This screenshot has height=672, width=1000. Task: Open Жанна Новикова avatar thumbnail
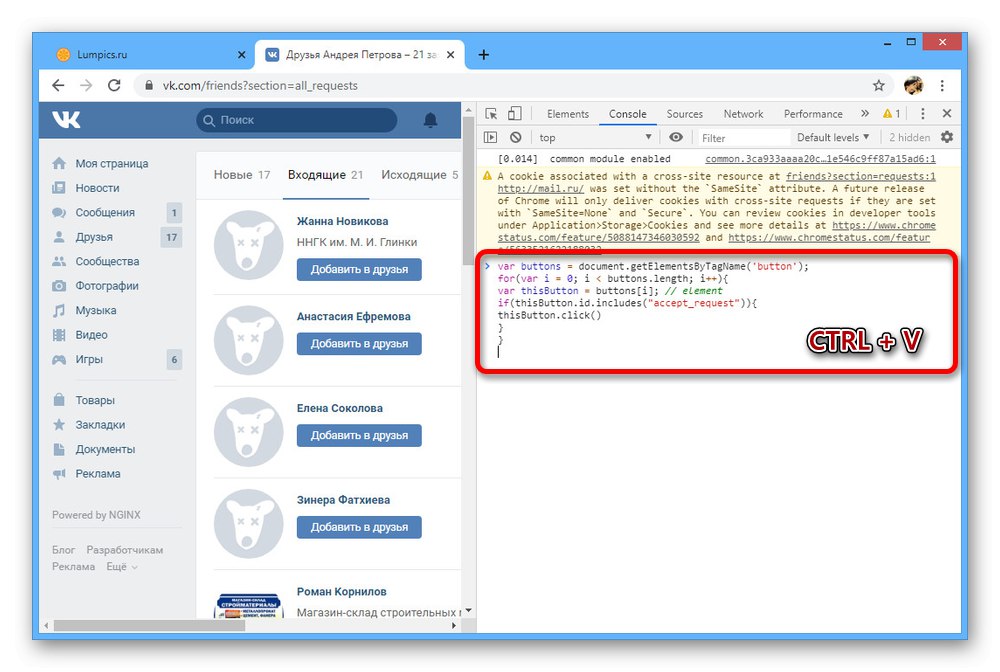pyautogui.click(x=248, y=245)
